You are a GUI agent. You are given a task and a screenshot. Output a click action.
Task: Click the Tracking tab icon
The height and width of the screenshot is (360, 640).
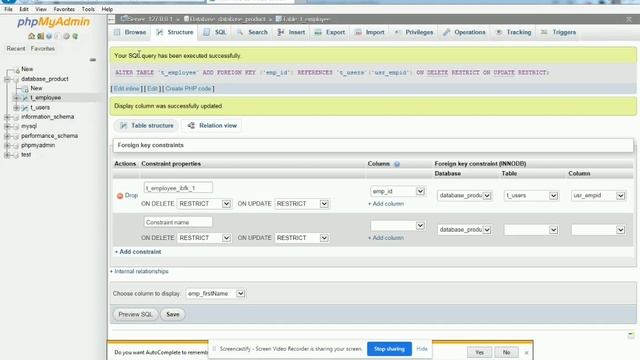(x=499, y=32)
